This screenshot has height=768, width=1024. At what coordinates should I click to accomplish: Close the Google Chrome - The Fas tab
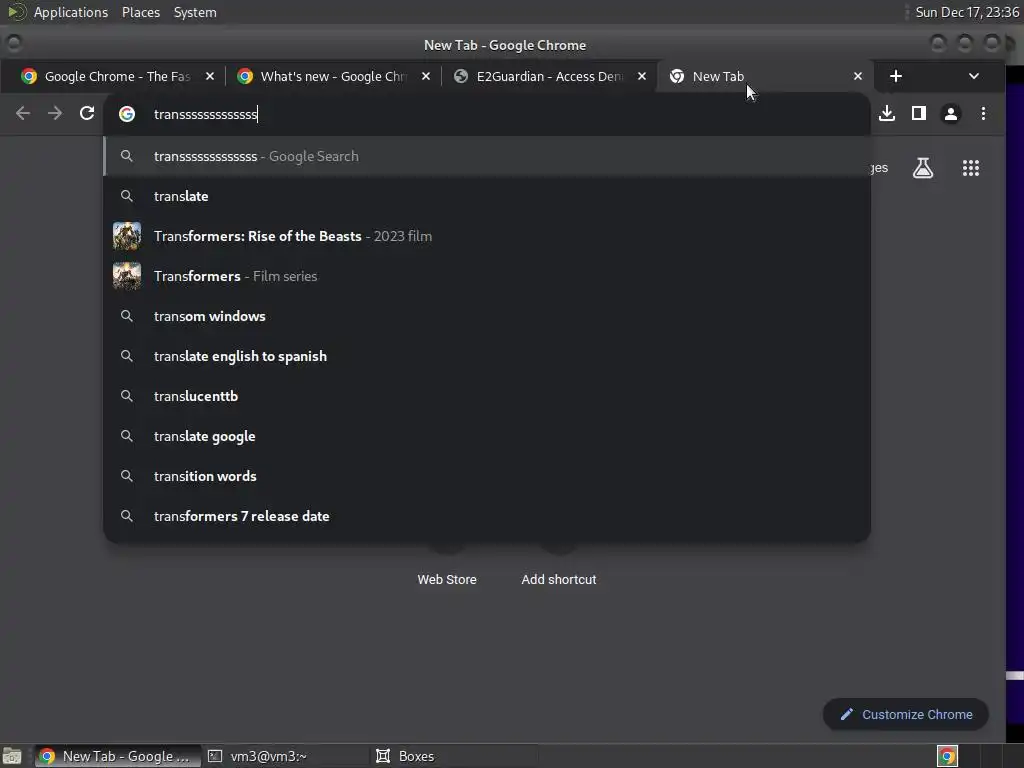point(210,76)
